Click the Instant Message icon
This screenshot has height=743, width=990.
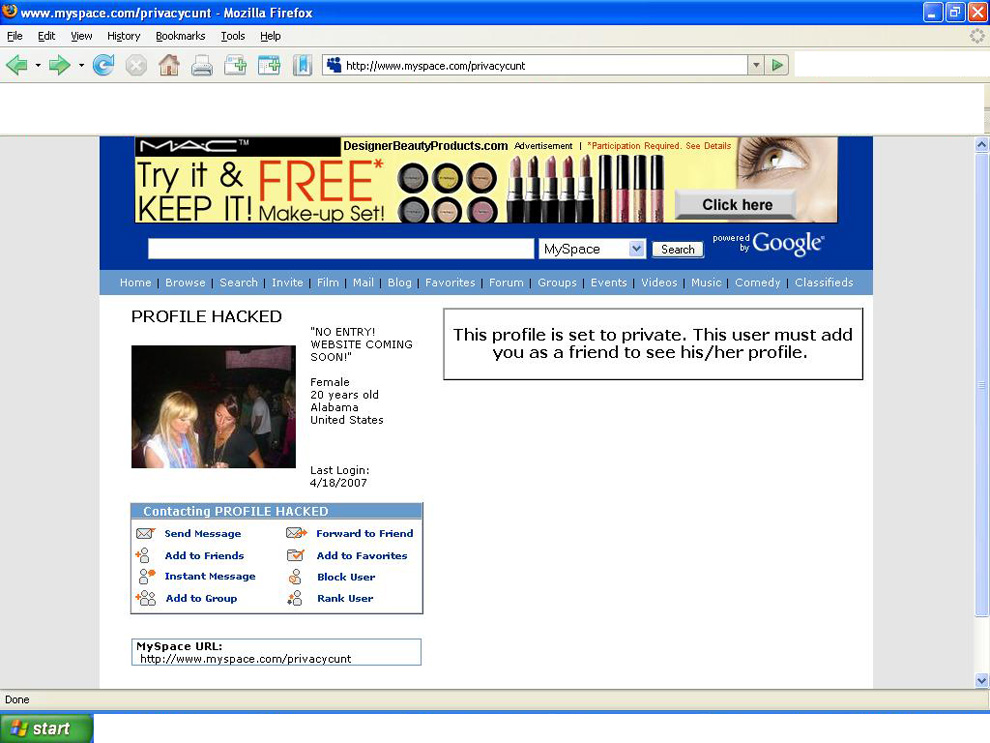(146, 576)
